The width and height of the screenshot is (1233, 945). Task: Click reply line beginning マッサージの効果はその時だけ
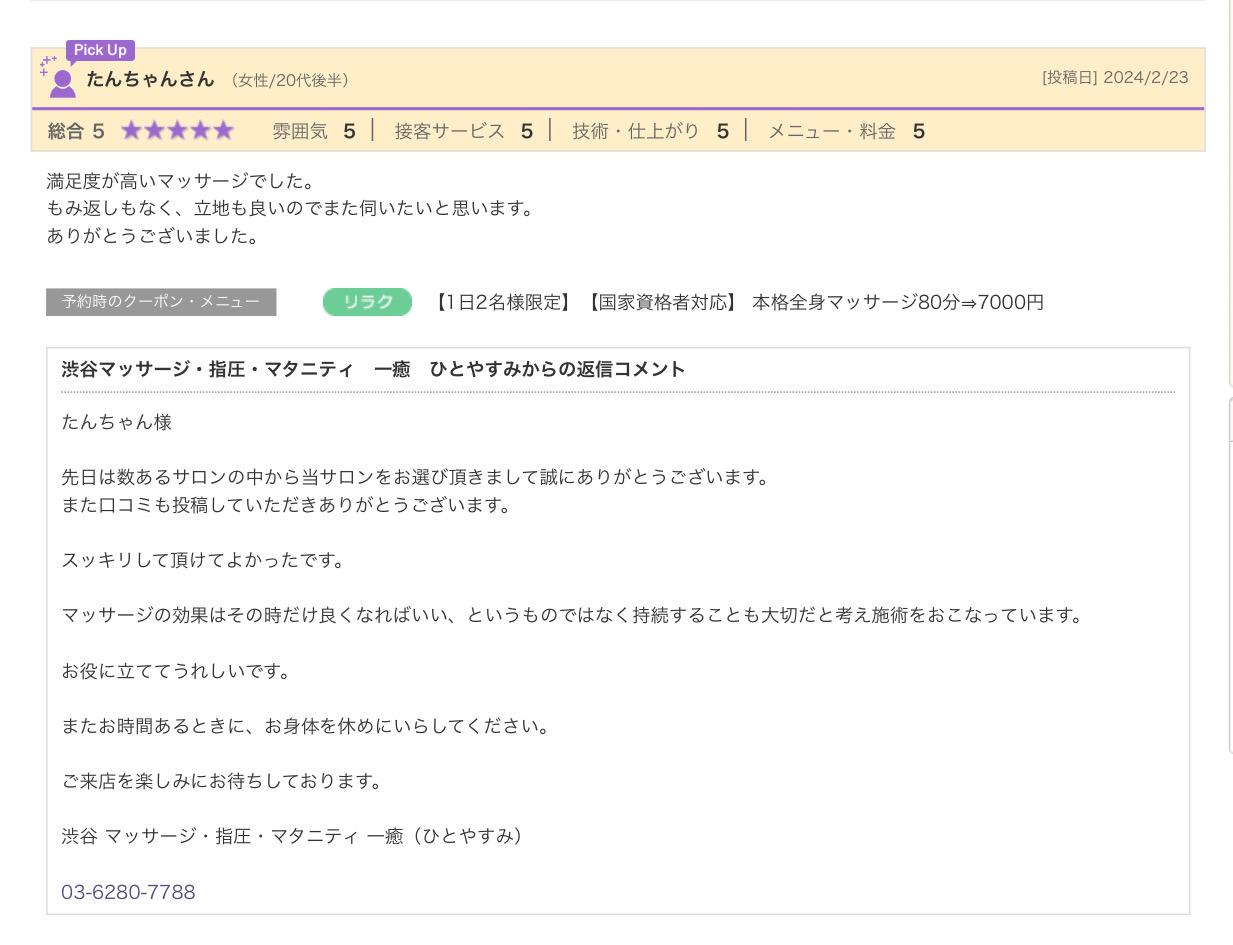coord(573,615)
